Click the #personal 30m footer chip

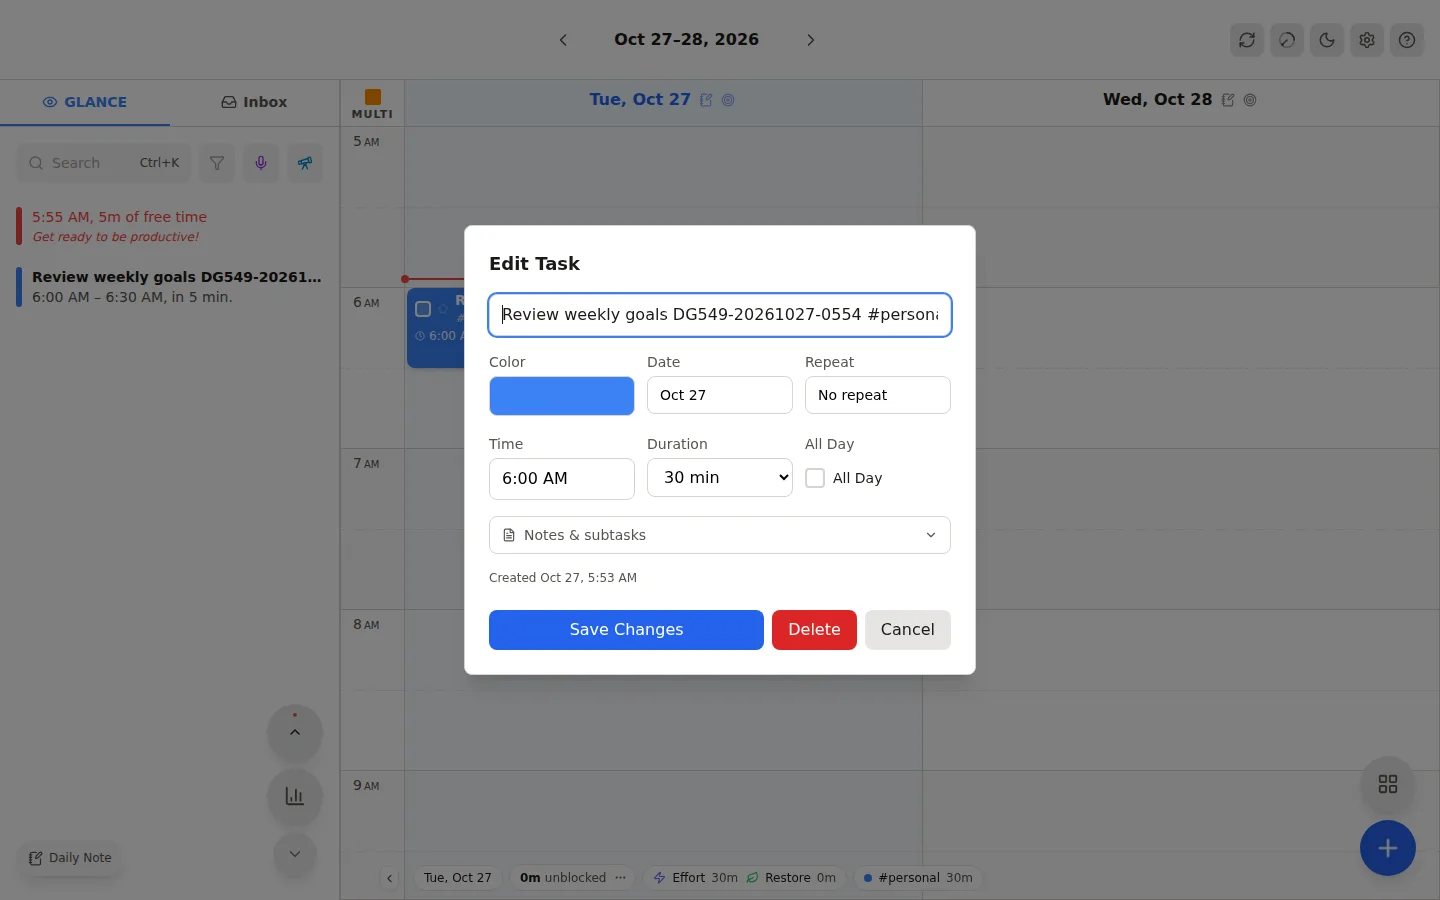(918, 878)
